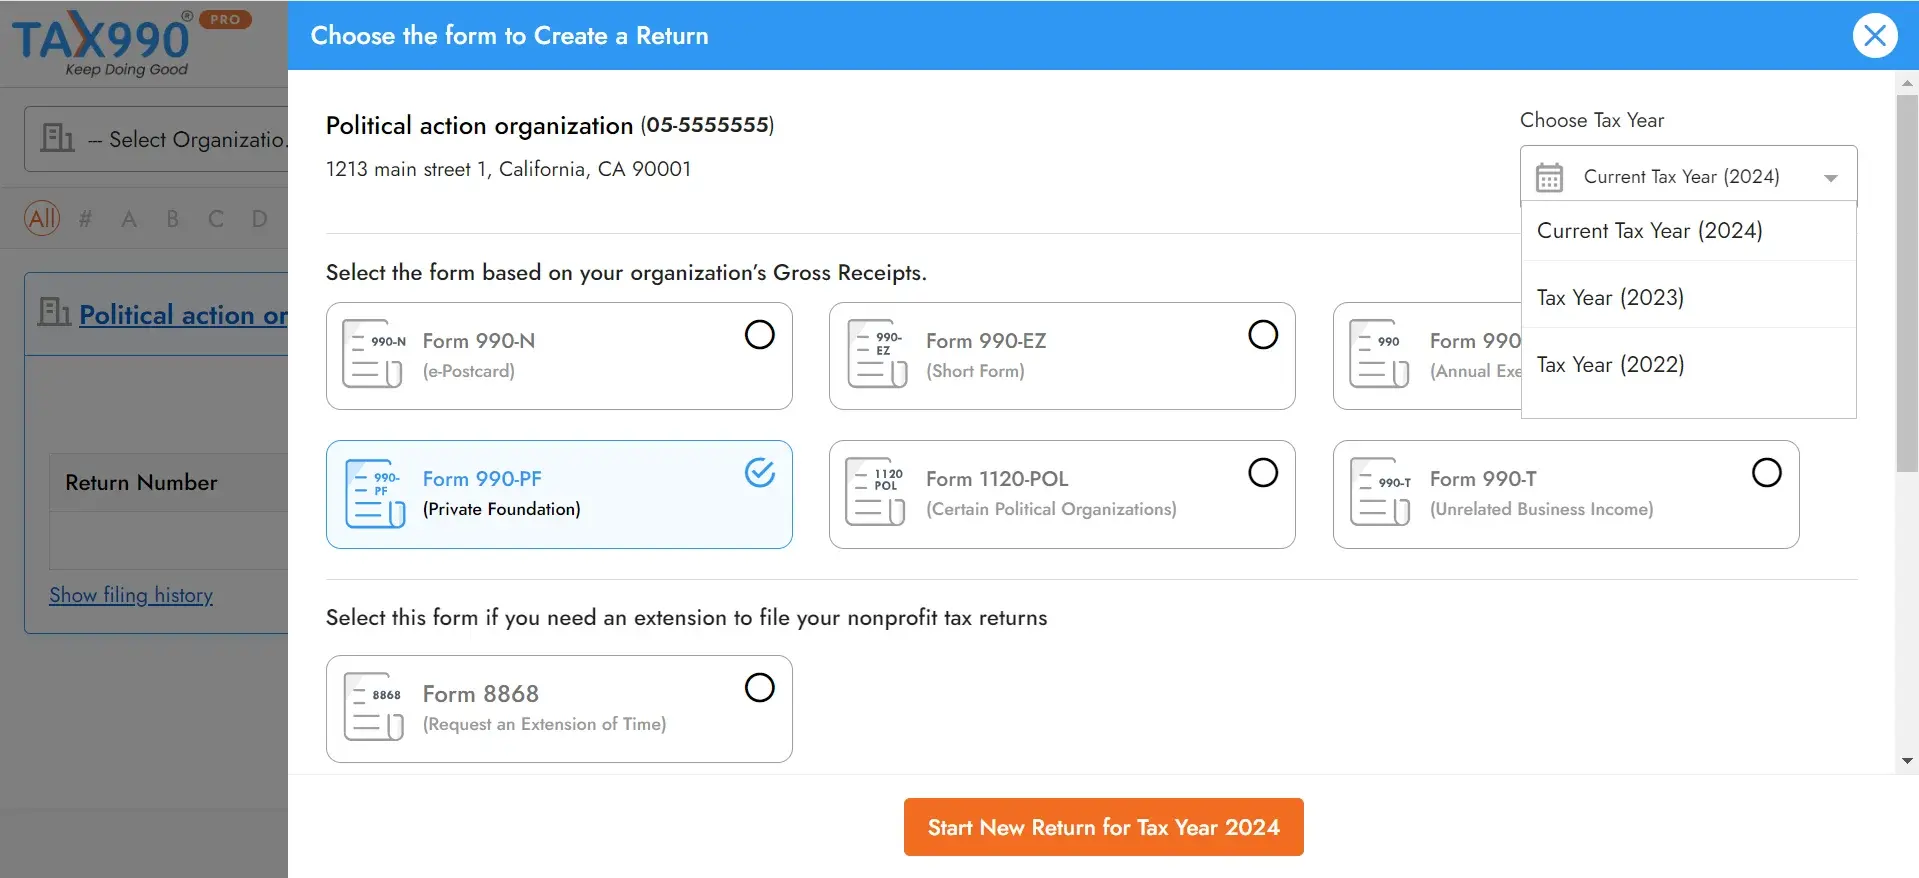
Task: Click the tax year dropdown arrow
Action: 1831,178
